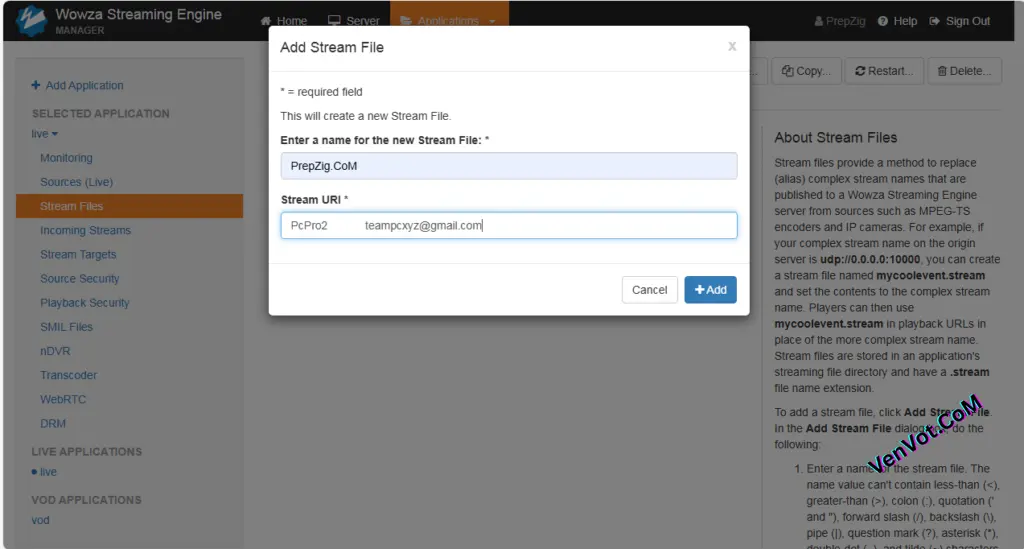Click the Sign Out icon

[935, 21]
